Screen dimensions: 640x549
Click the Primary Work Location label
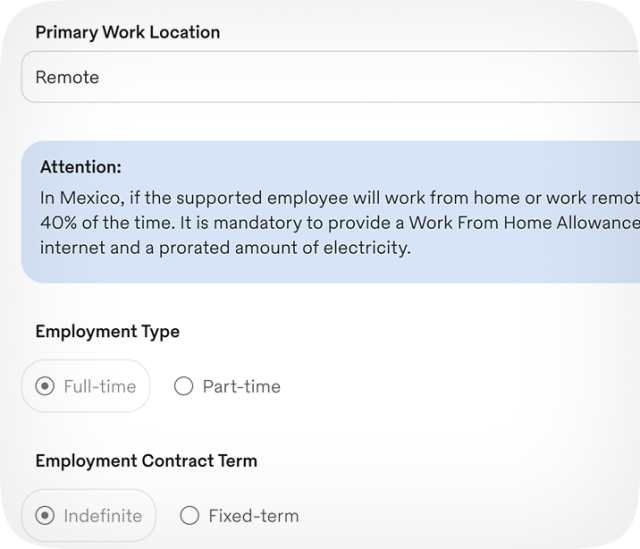point(127,32)
